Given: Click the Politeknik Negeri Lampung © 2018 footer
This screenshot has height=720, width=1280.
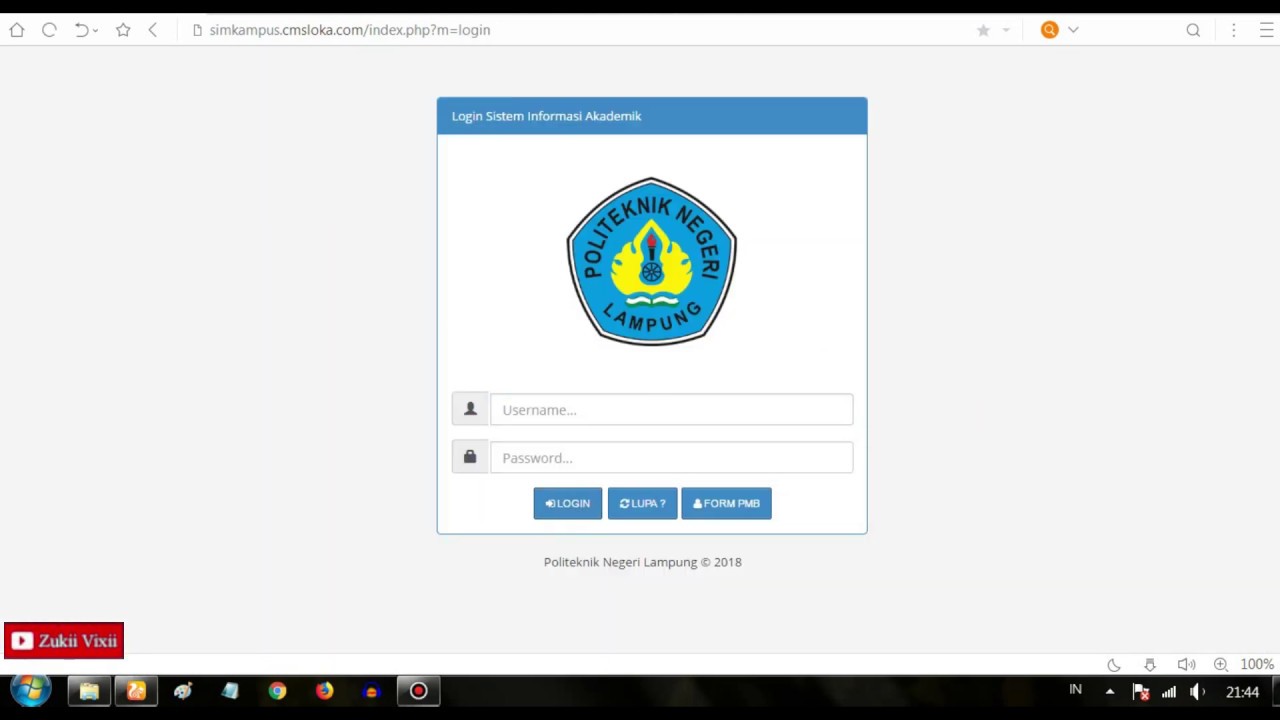Looking at the screenshot, I should coord(643,562).
